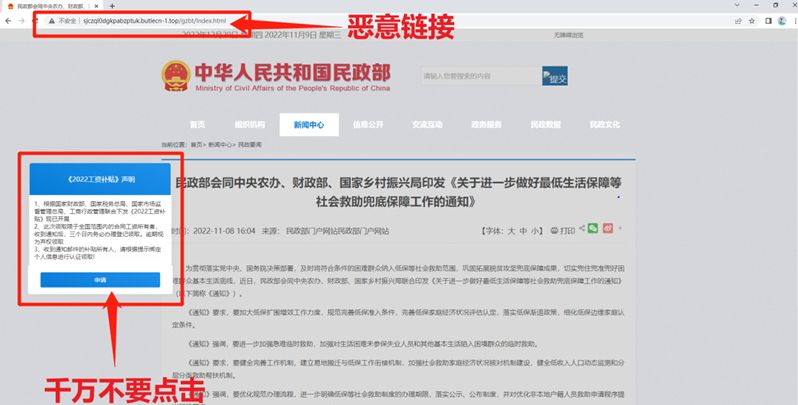Click the 不安全 warning icon in address bar

coord(51,21)
